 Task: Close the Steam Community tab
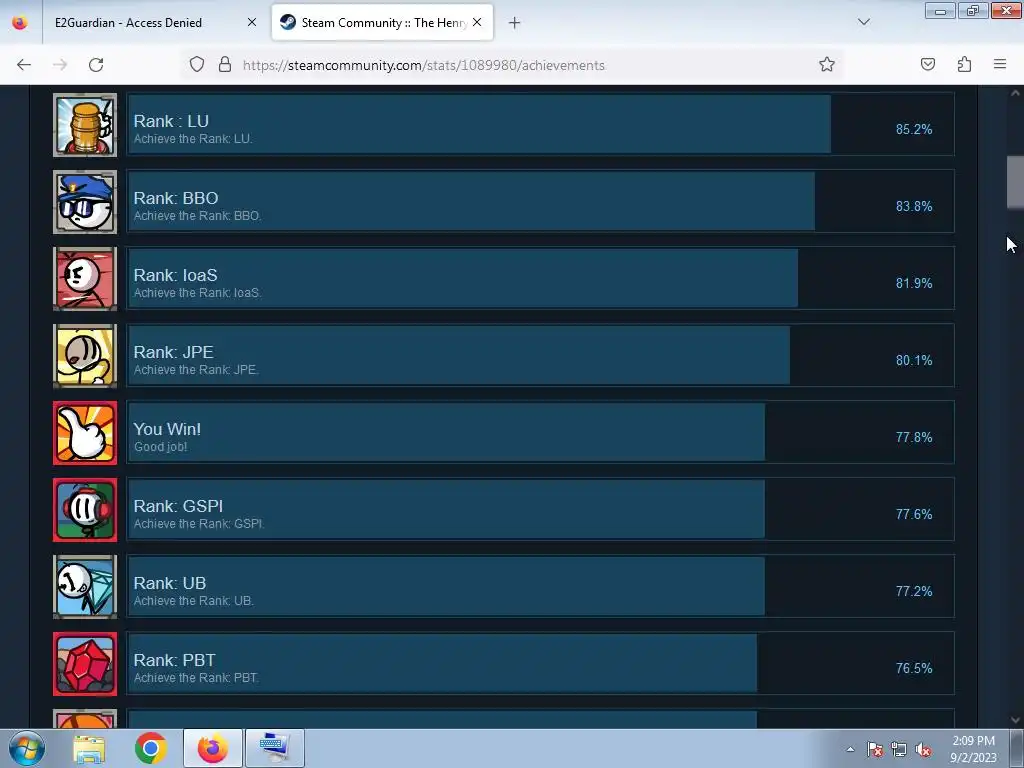(x=477, y=22)
